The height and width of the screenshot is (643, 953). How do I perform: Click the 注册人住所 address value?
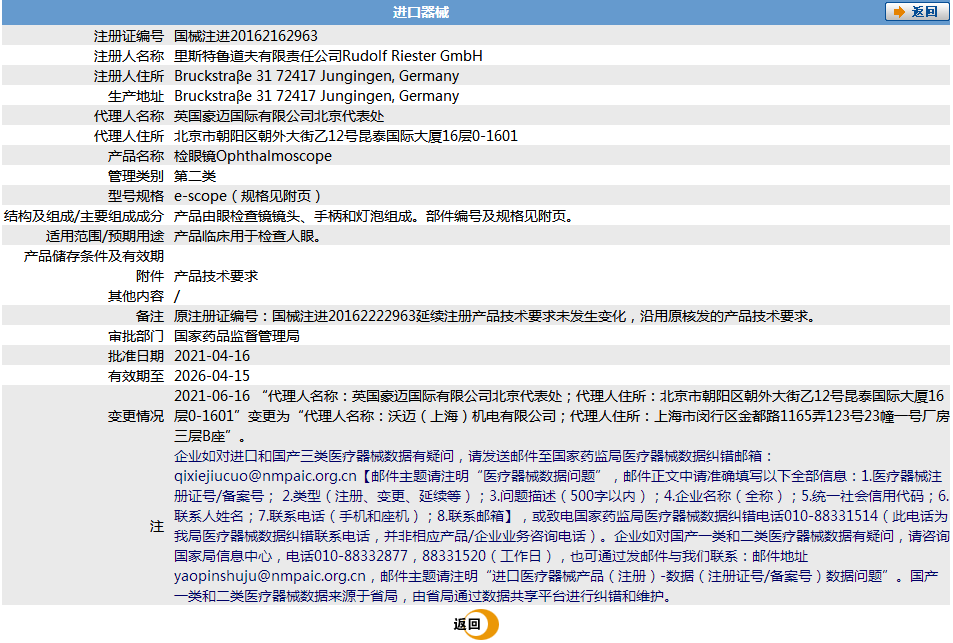pos(316,76)
